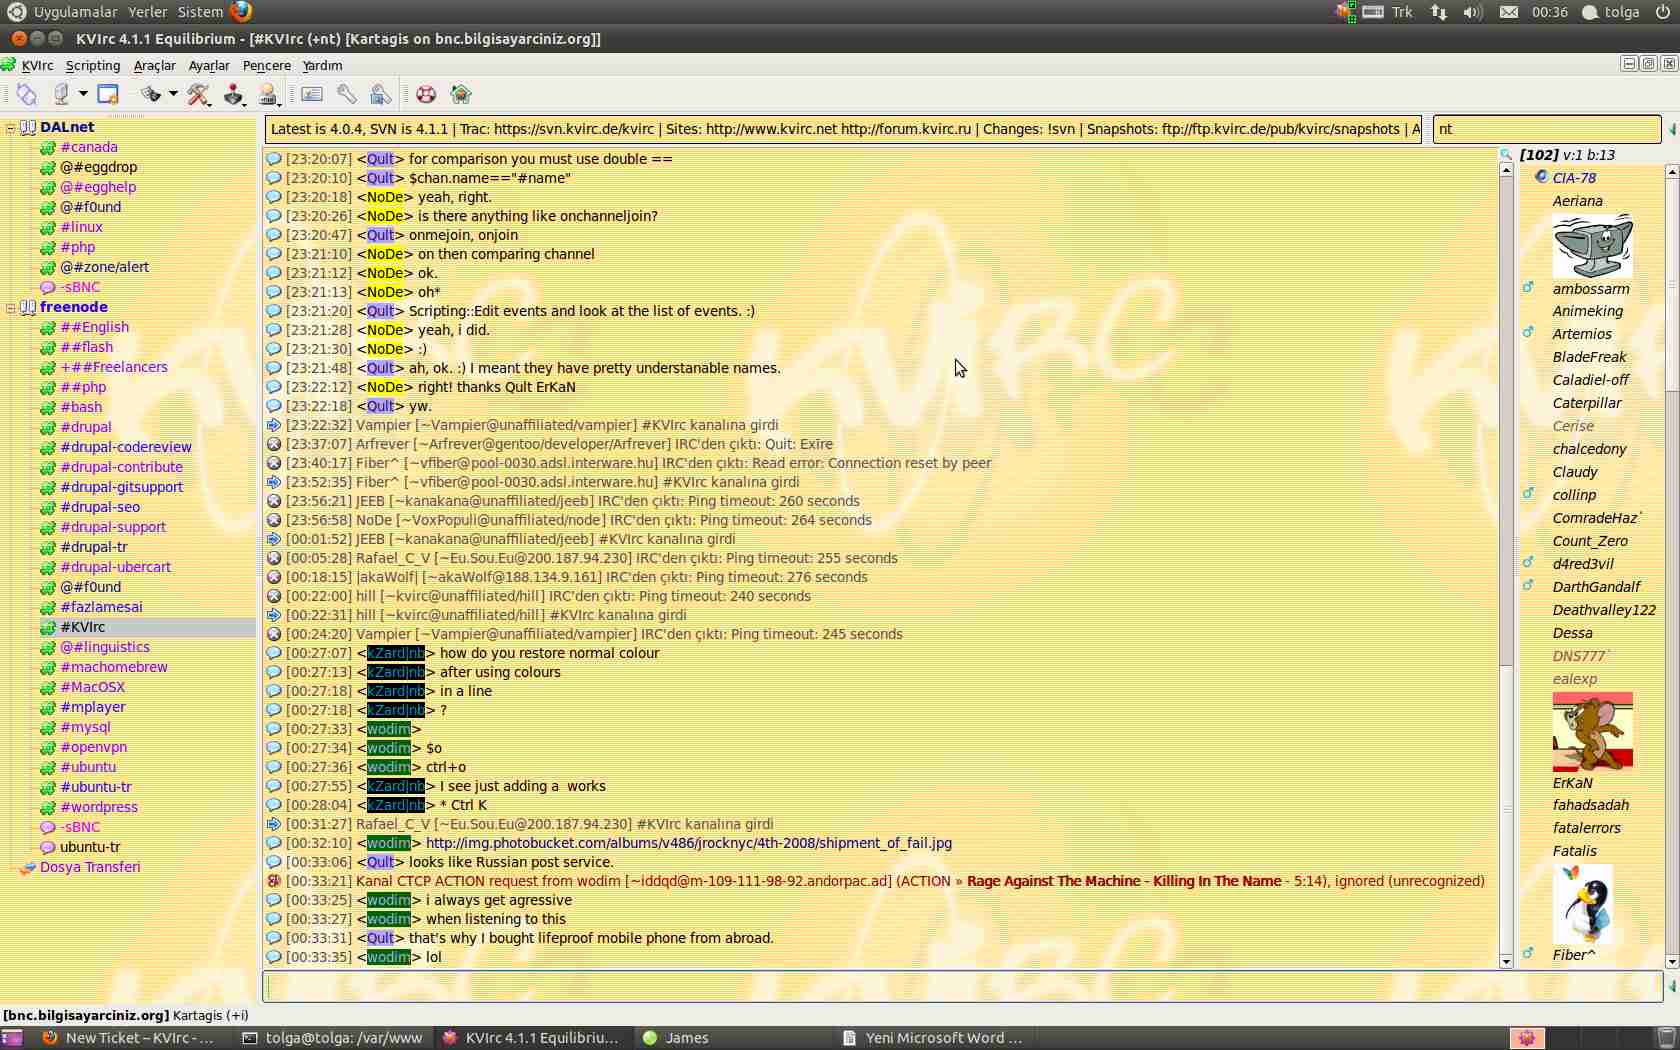Click the hammer and wrench options icon
1680x1050 pixels.
[199, 94]
